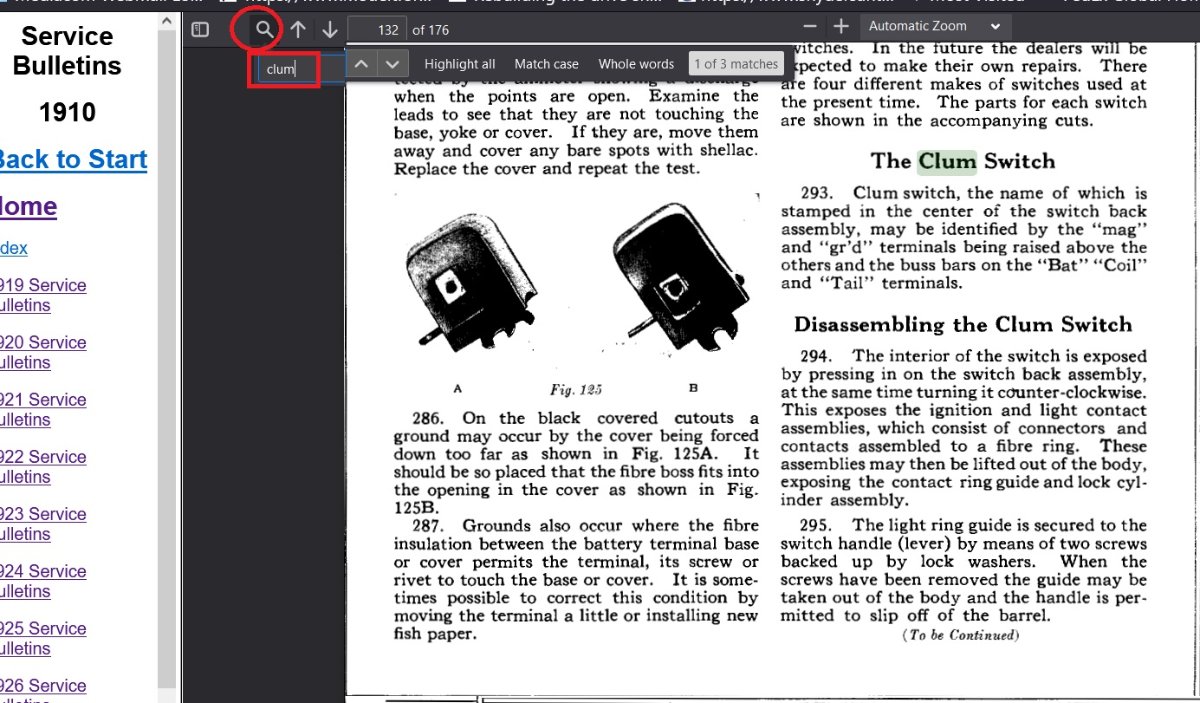Open the 1921 Service Bulletins link
Viewport: 1200px width, 703px height.
click(43, 409)
